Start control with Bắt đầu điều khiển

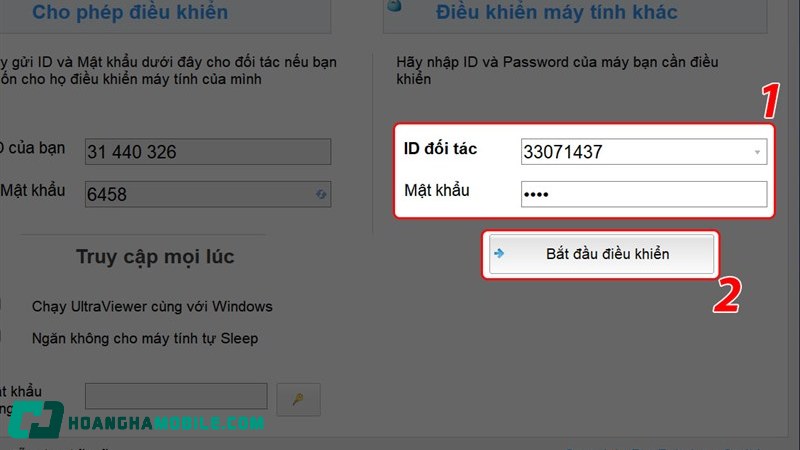[x=602, y=254]
